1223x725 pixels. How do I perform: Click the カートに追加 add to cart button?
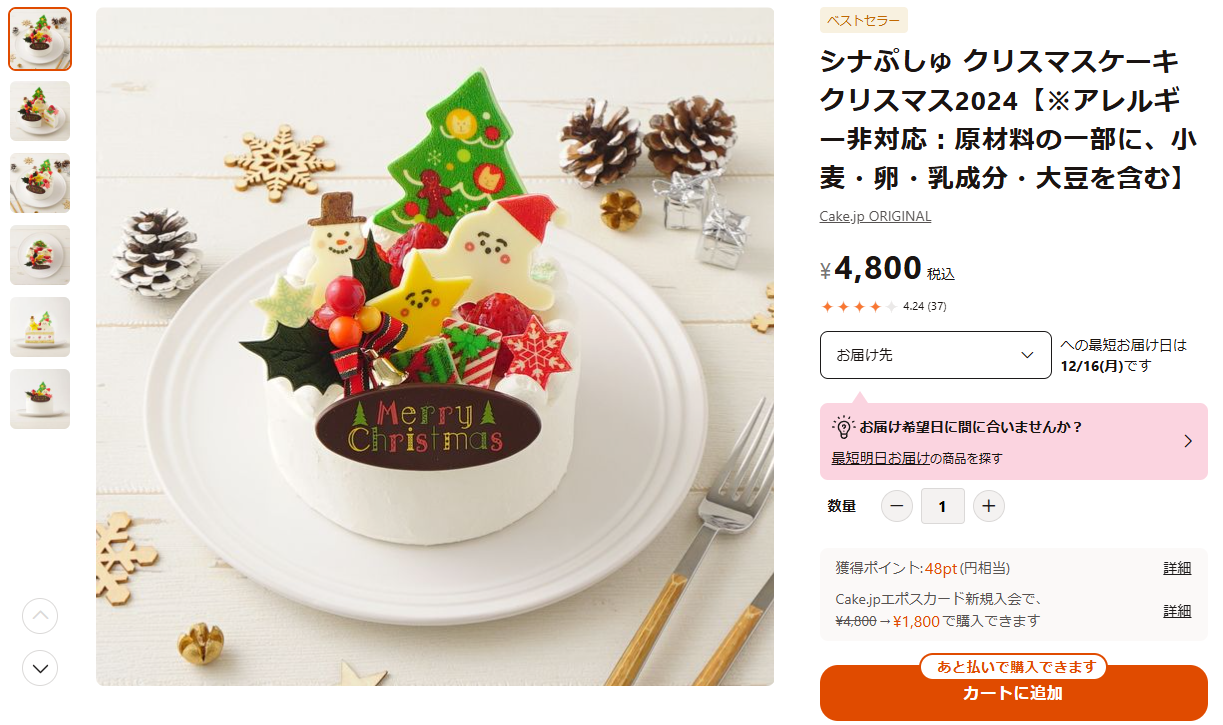[x=1013, y=693]
